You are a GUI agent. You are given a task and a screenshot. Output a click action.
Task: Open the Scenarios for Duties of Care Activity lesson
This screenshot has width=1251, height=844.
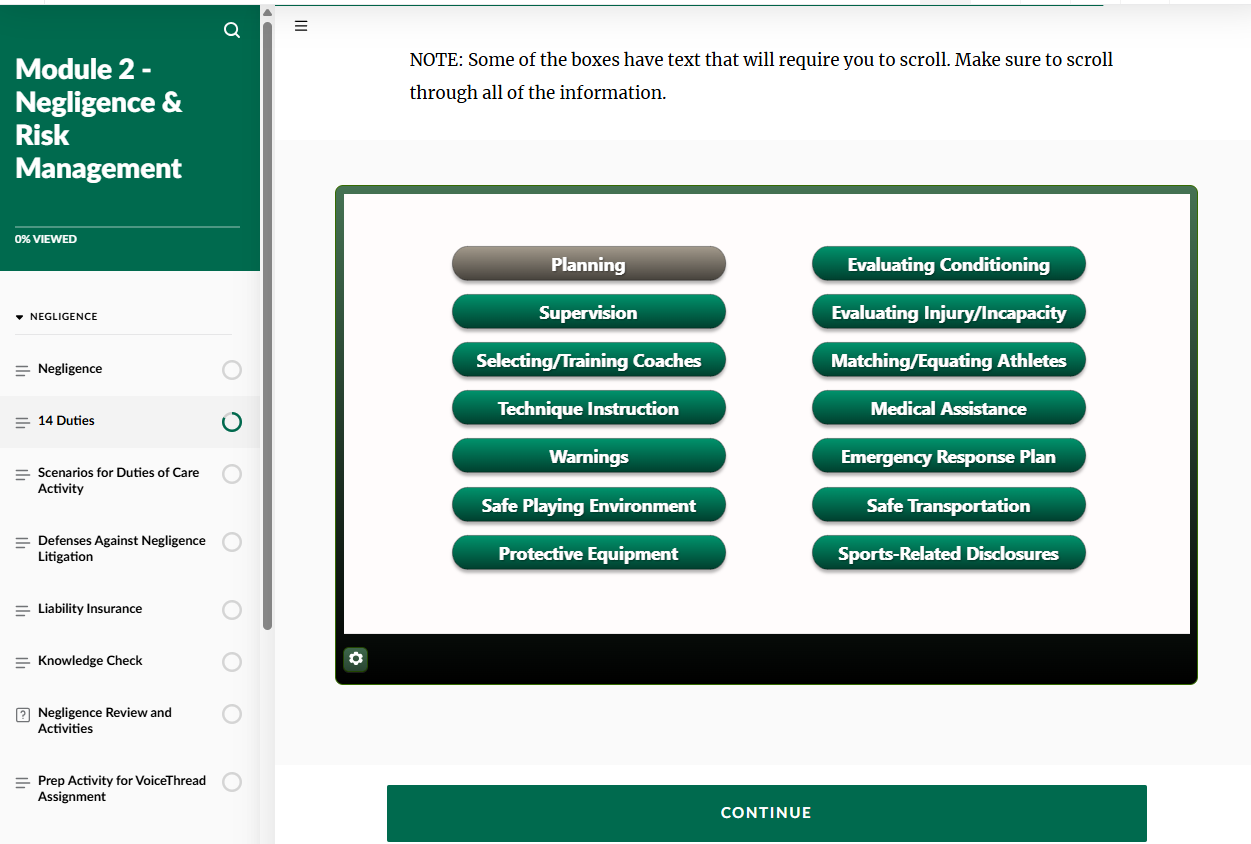point(118,480)
